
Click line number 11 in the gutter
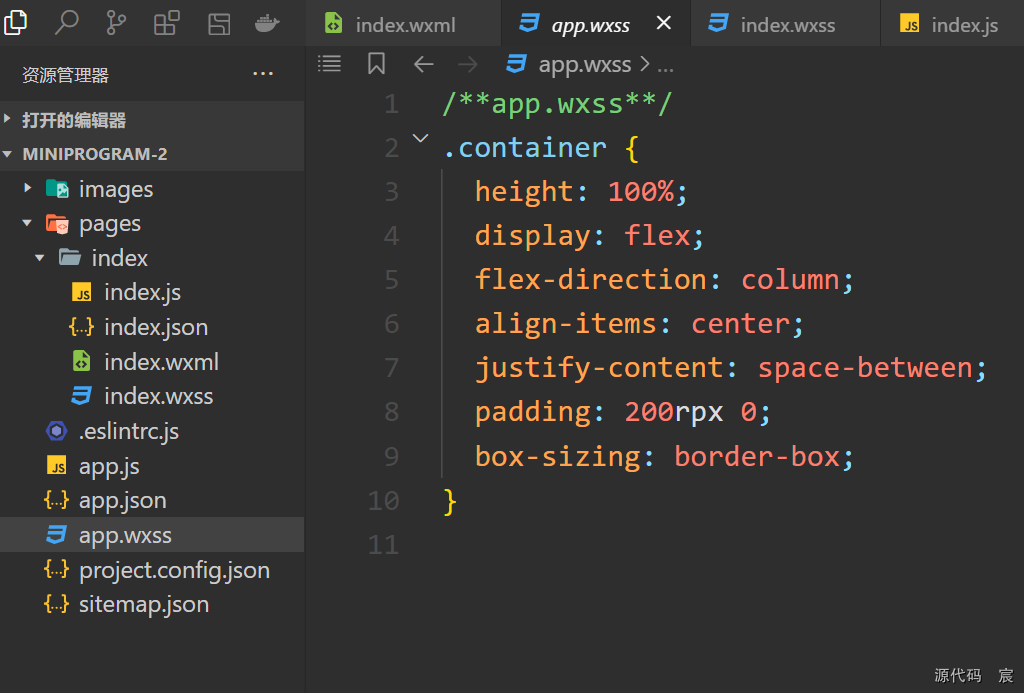point(383,545)
